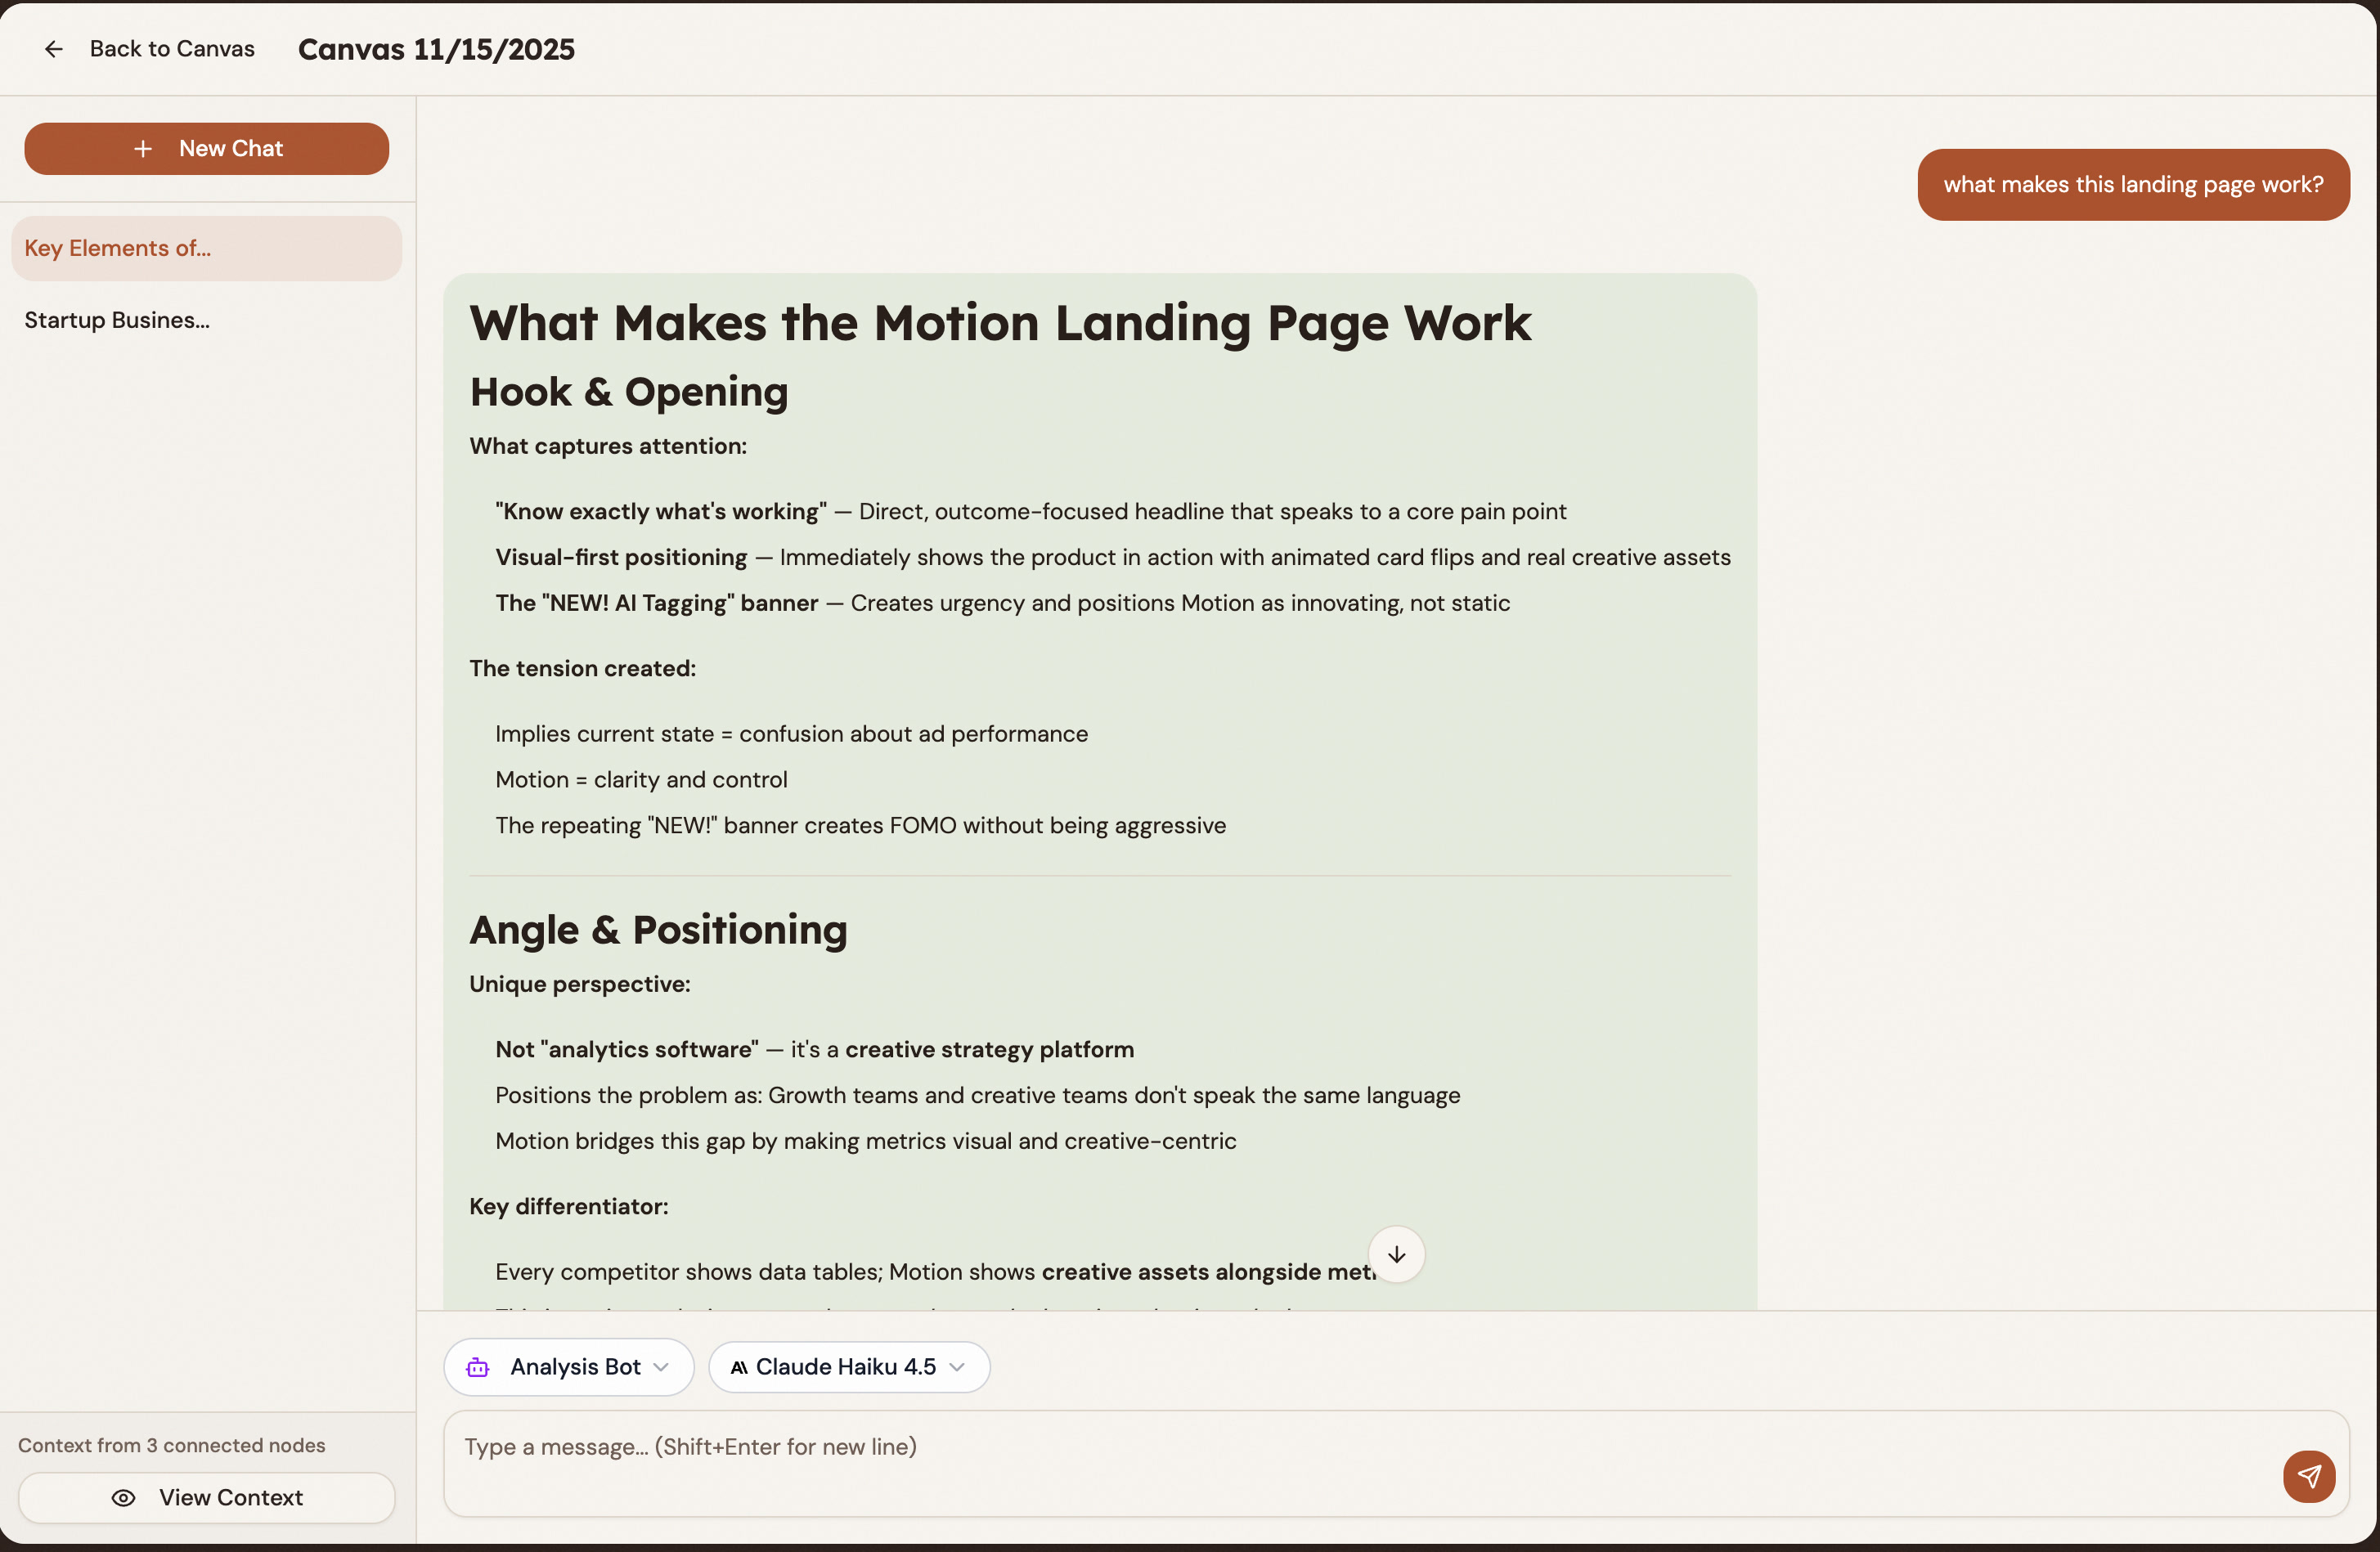Click the Back to Canvas link
The height and width of the screenshot is (1552, 2380).
point(171,48)
